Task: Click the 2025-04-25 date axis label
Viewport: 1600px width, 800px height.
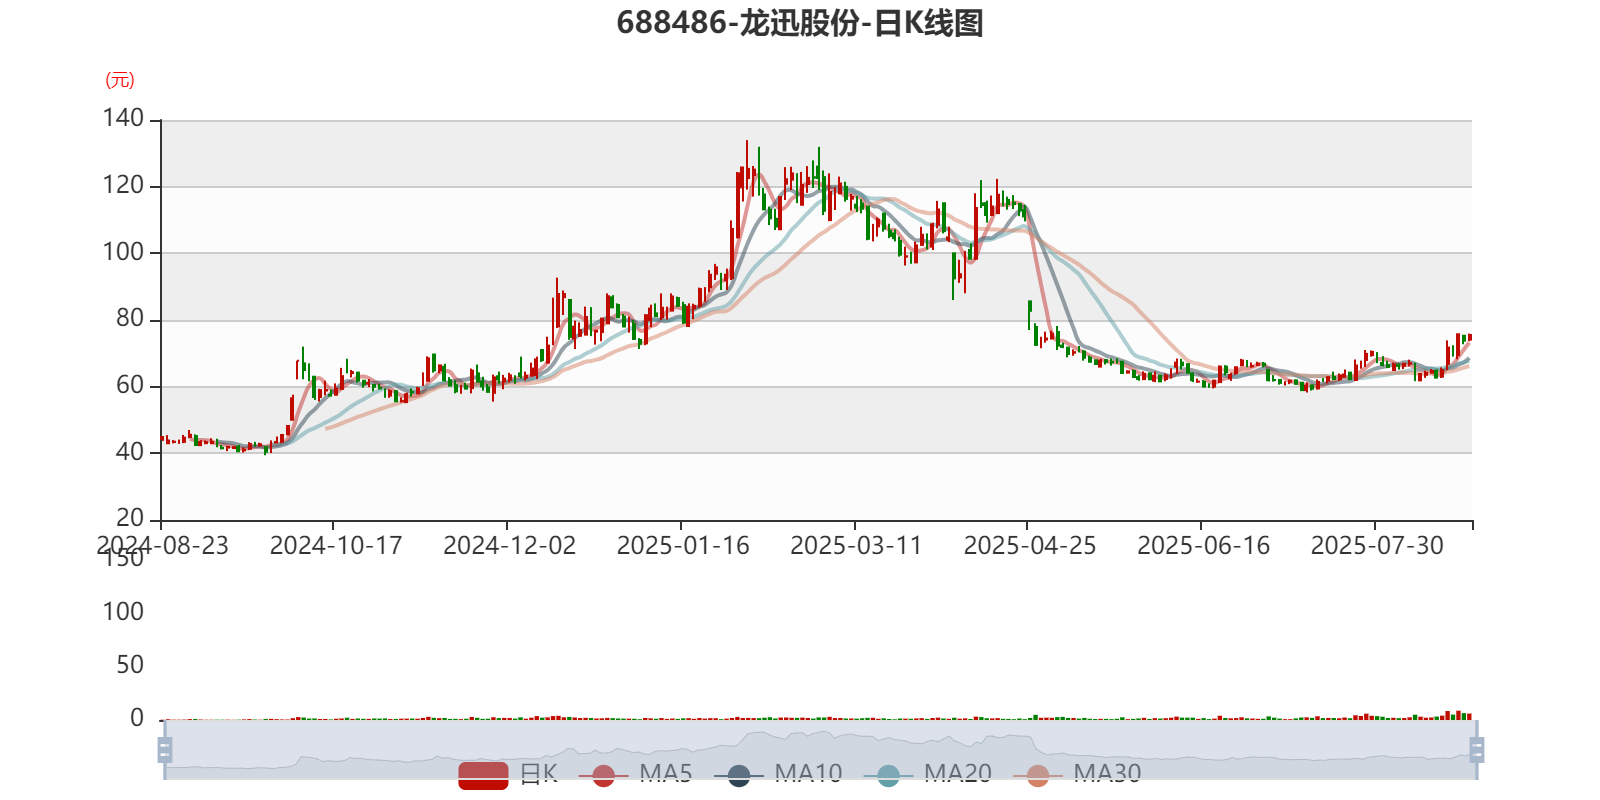Action: click(1030, 546)
